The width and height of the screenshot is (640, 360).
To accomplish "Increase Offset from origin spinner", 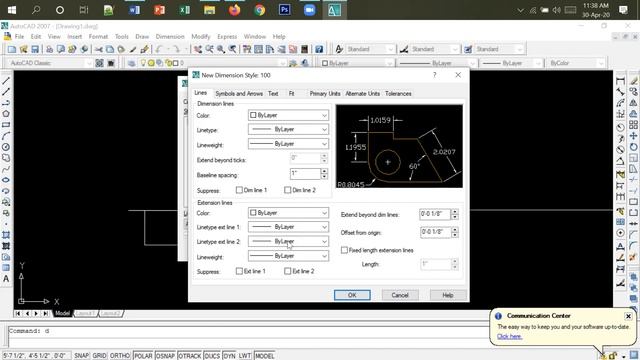I will pos(455,229).
